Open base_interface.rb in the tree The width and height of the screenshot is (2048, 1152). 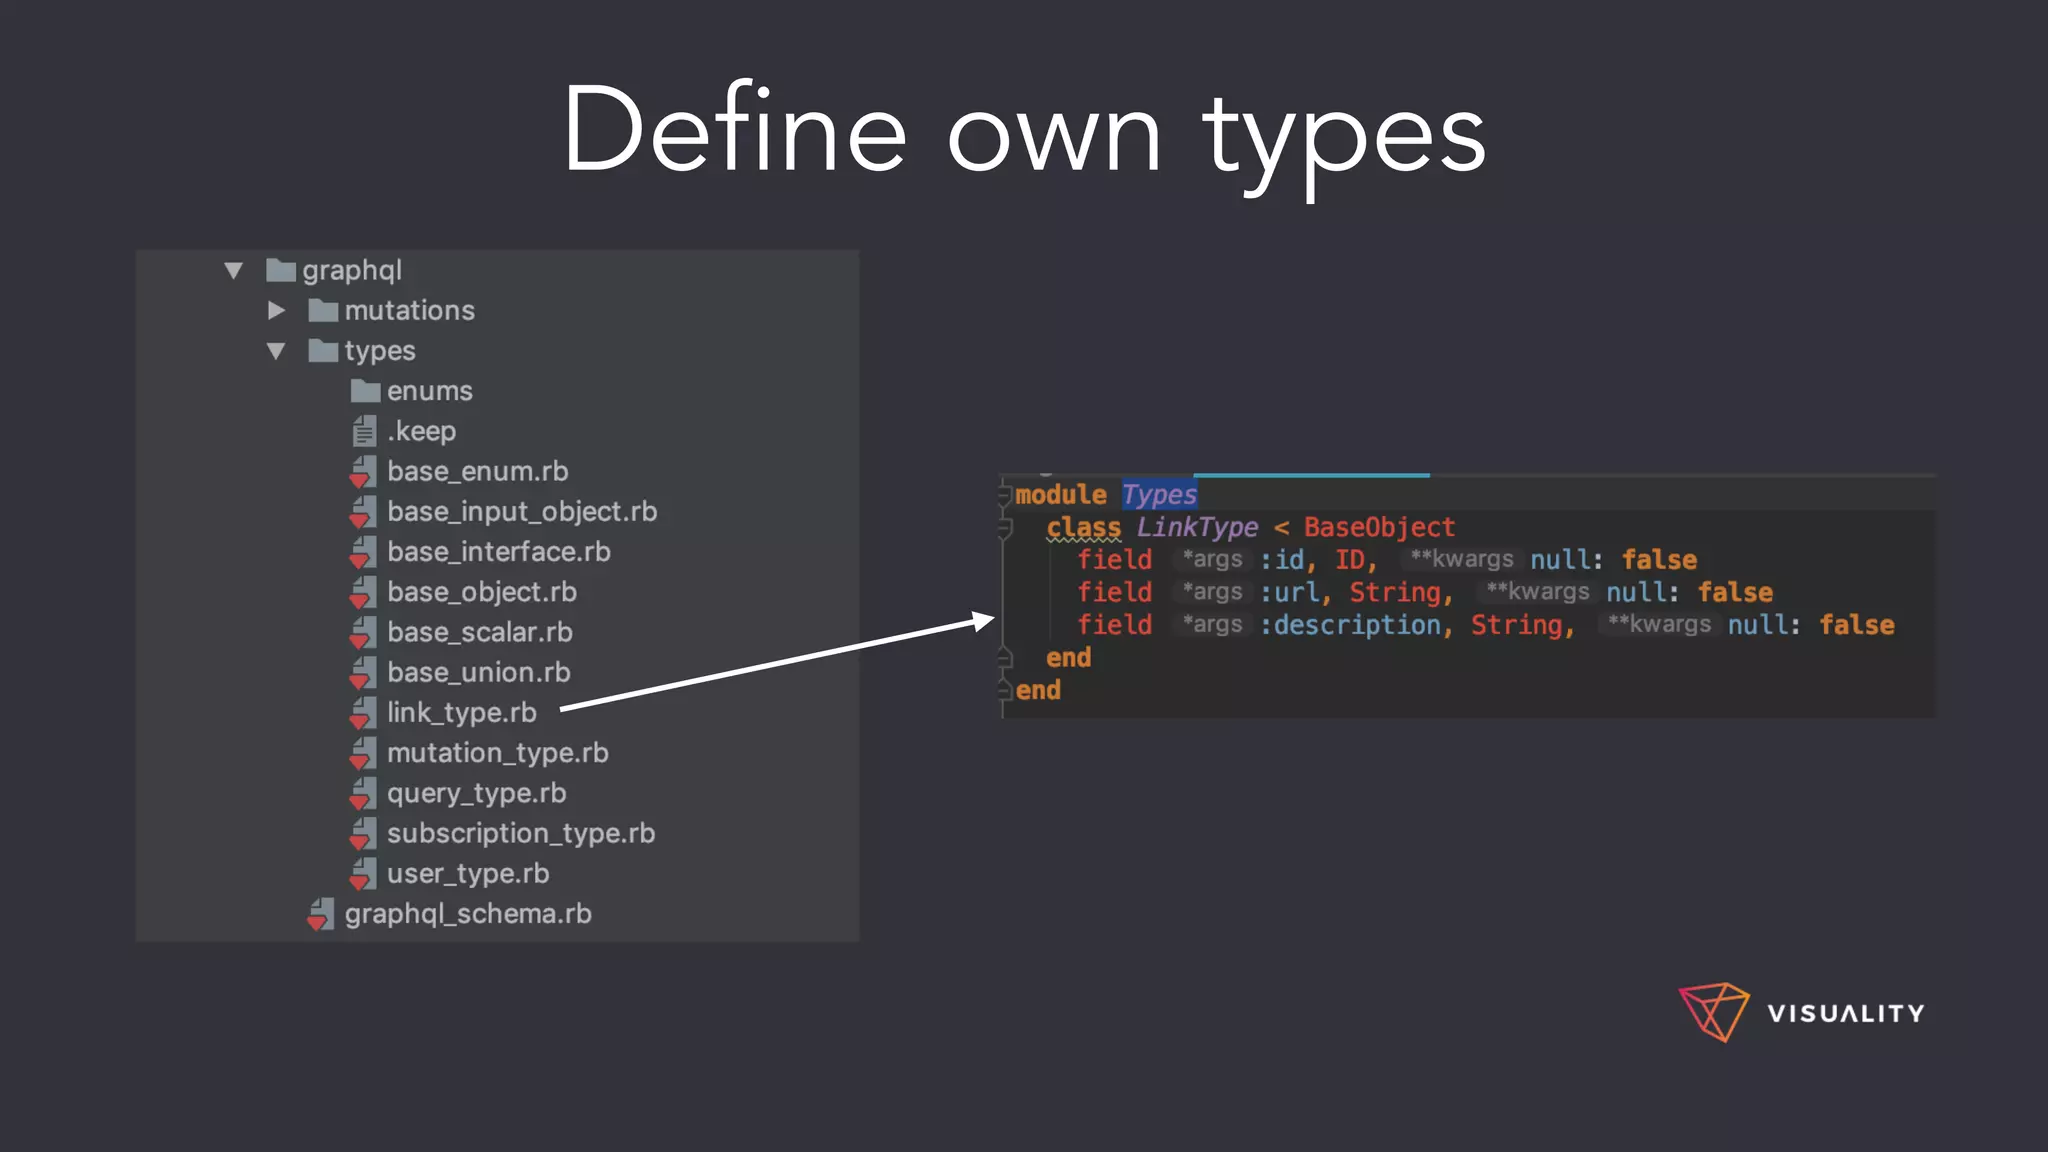pos(499,552)
